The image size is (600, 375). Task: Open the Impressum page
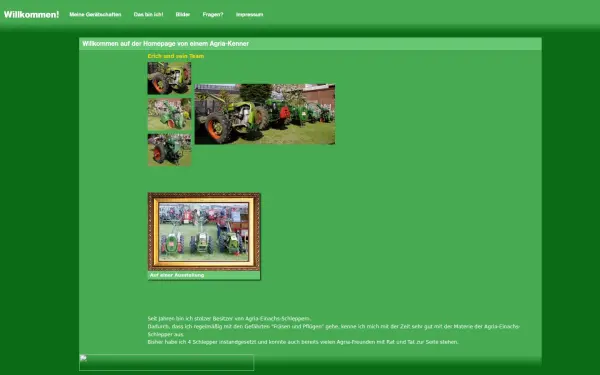pyautogui.click(x=249, y=15)
